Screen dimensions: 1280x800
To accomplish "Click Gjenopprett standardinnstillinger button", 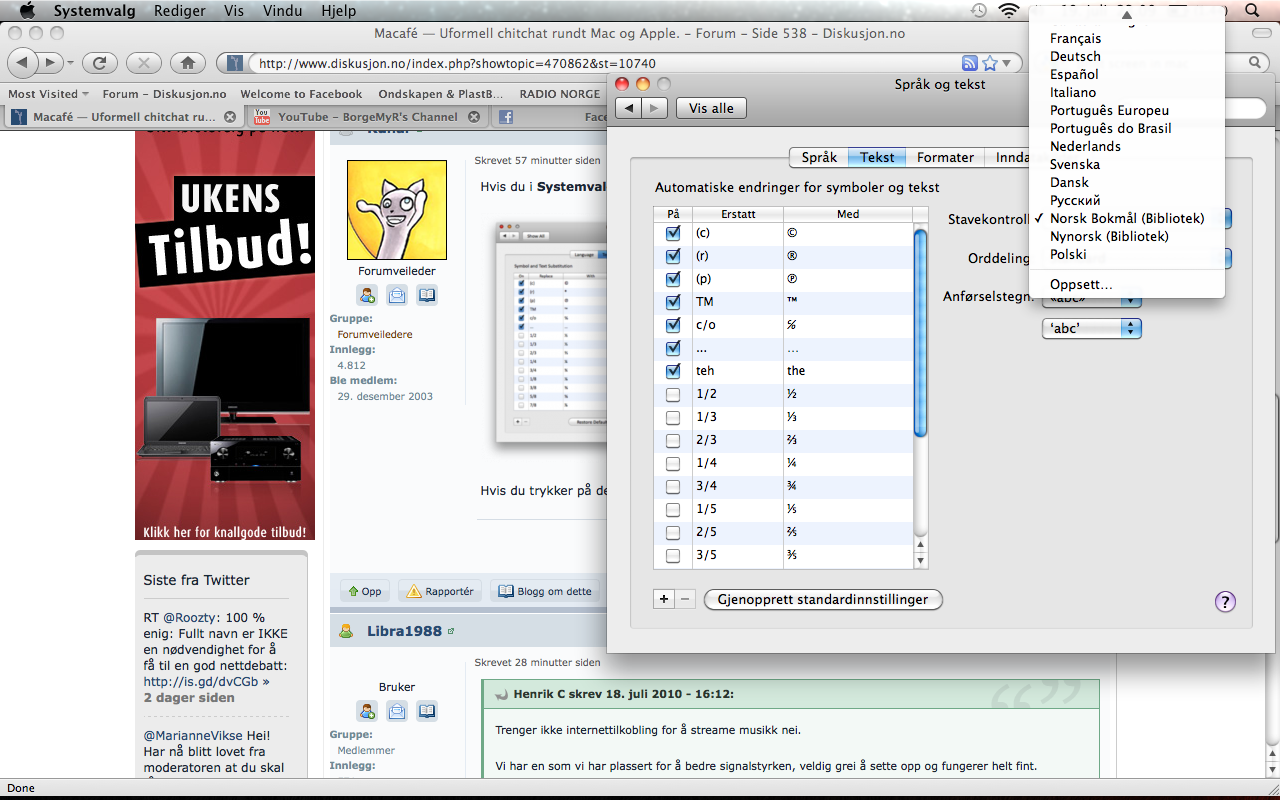I will pyautogui.click(x=823, y=599).
